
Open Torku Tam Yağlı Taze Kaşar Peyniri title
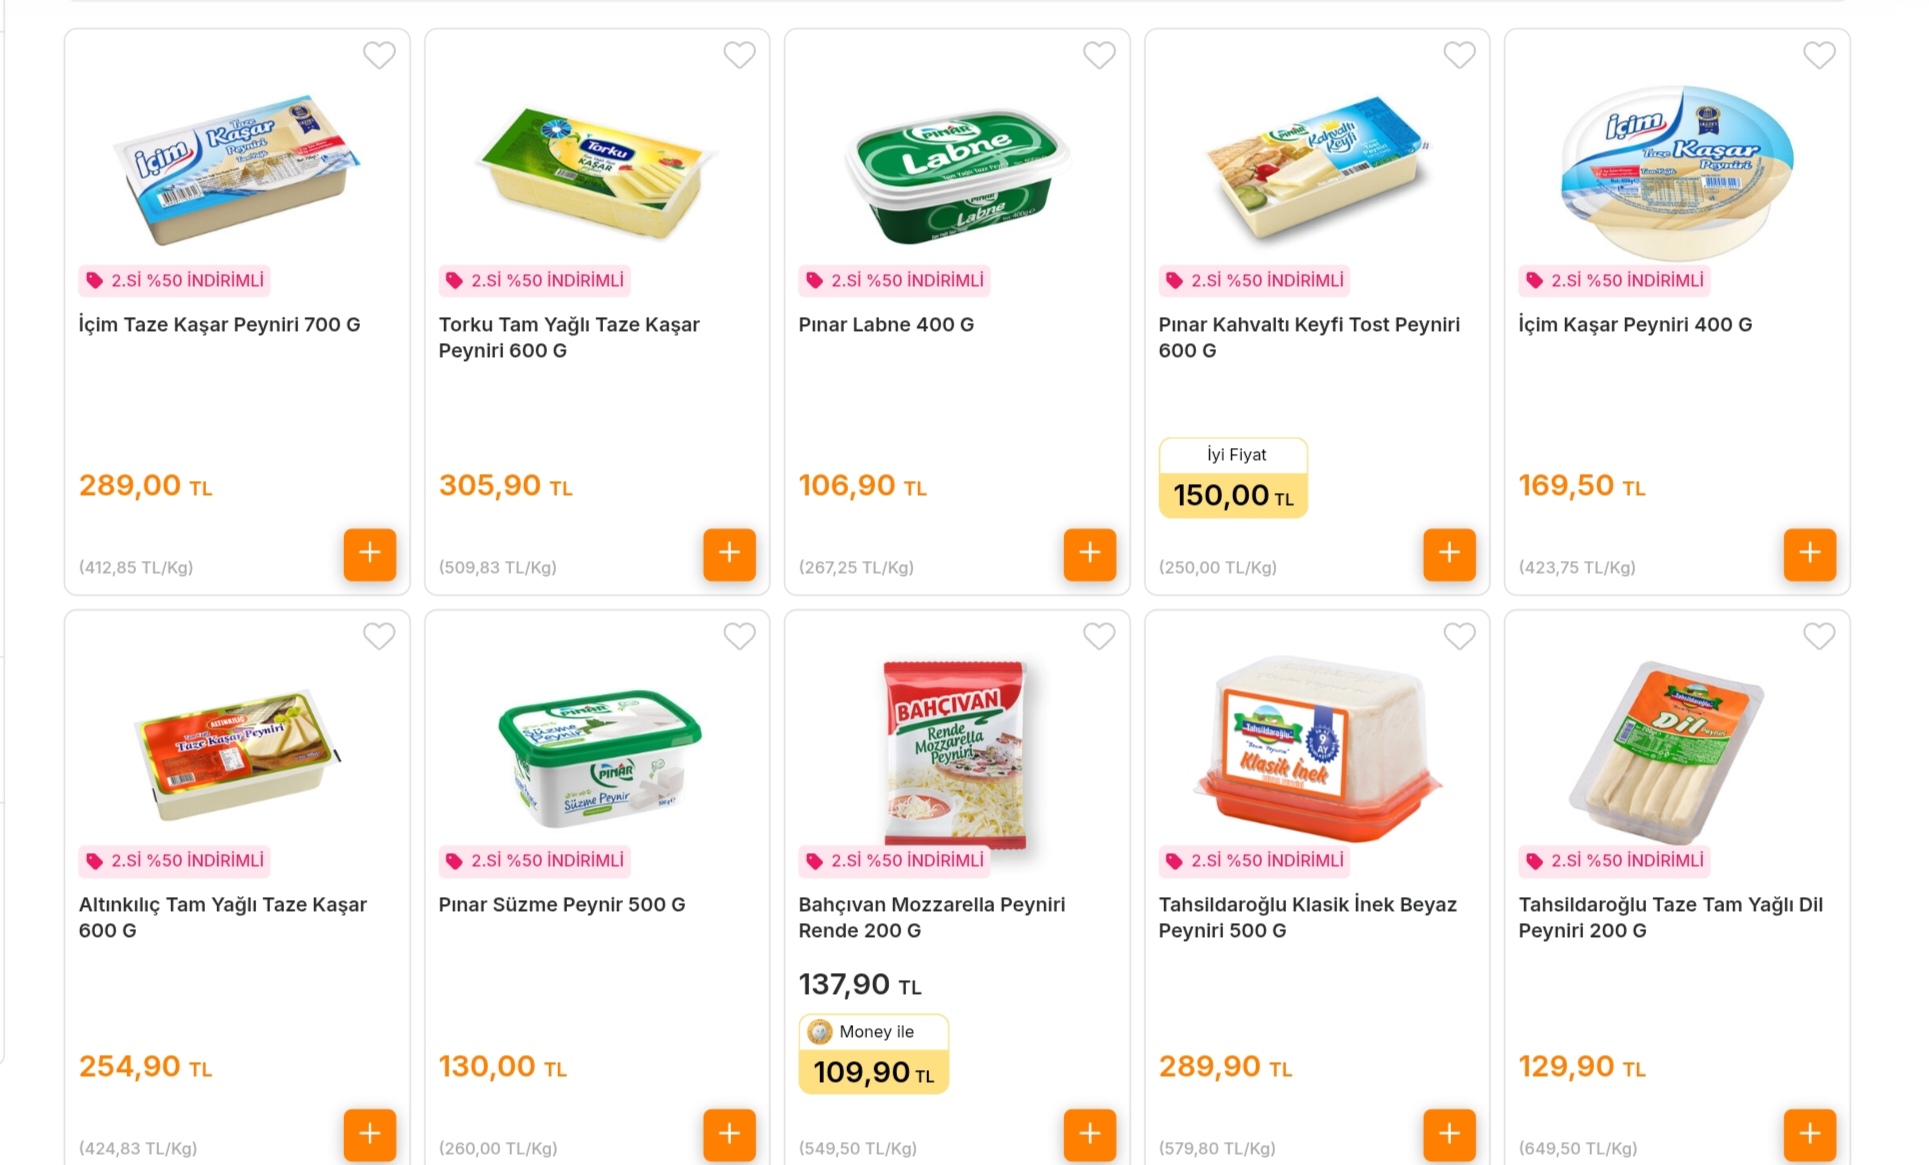click(569, 337)
